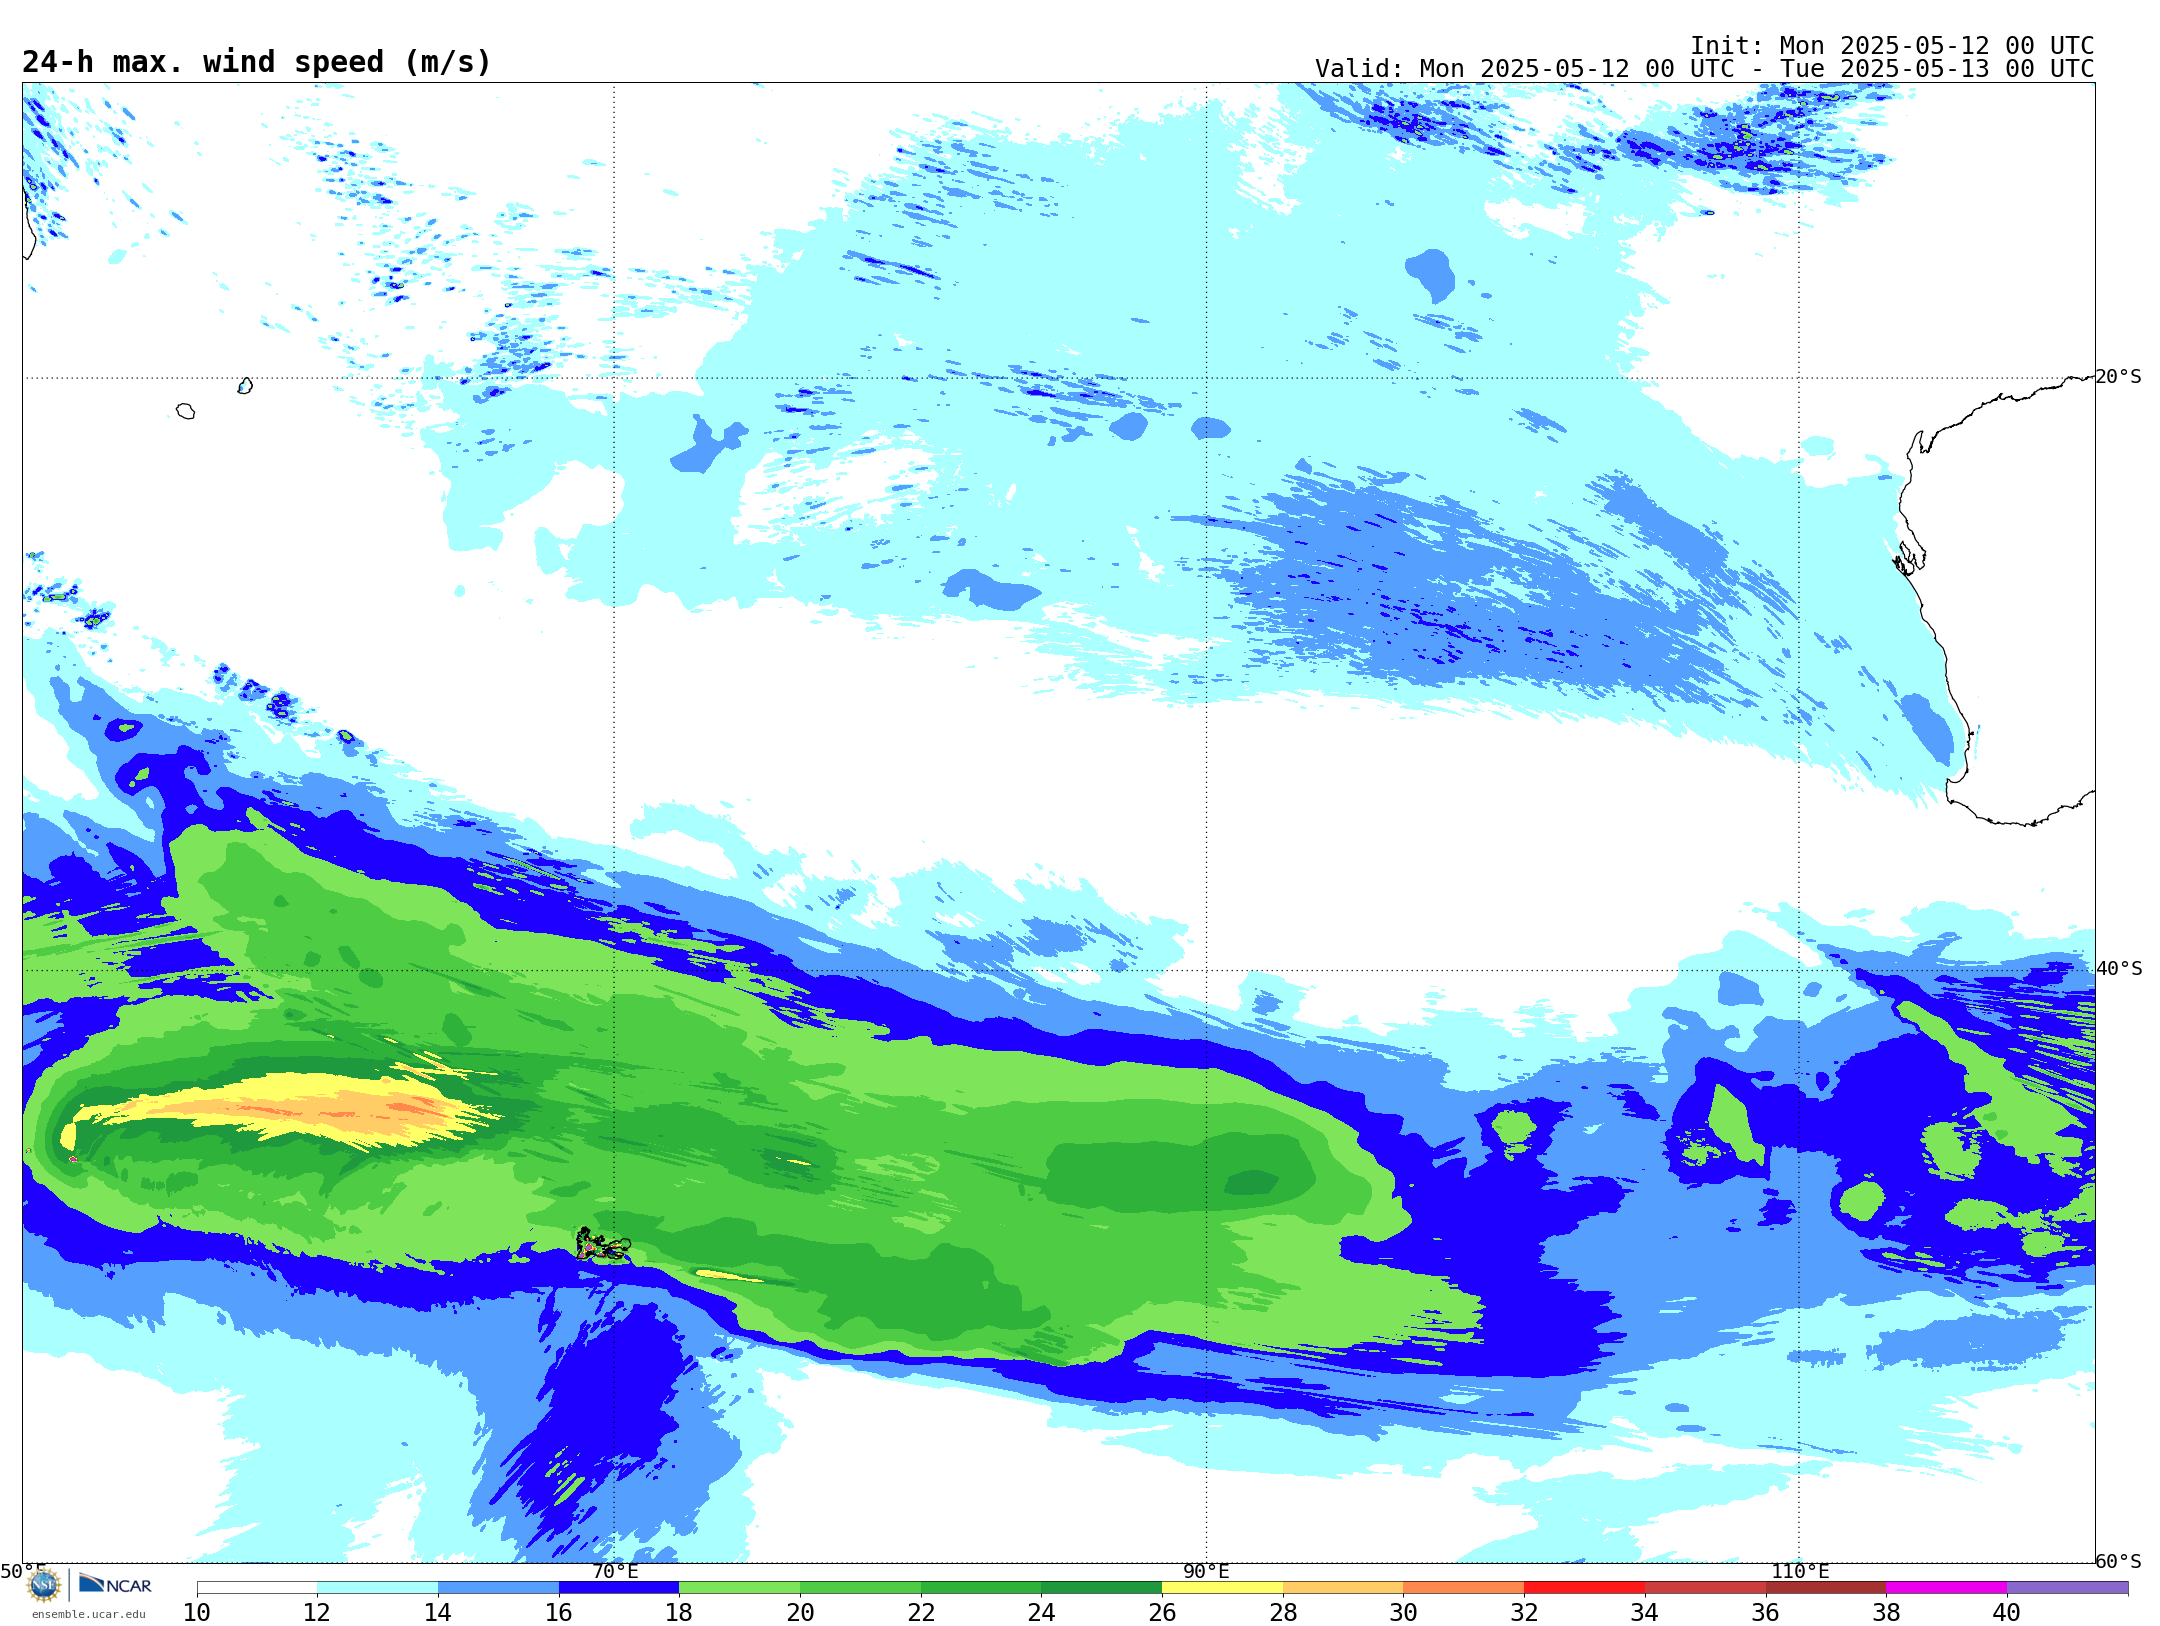Click the orange 30-32 colorbar segment
Screen dimensions: 2160x1626
pyautogui.click(x=1463, y=1588)
